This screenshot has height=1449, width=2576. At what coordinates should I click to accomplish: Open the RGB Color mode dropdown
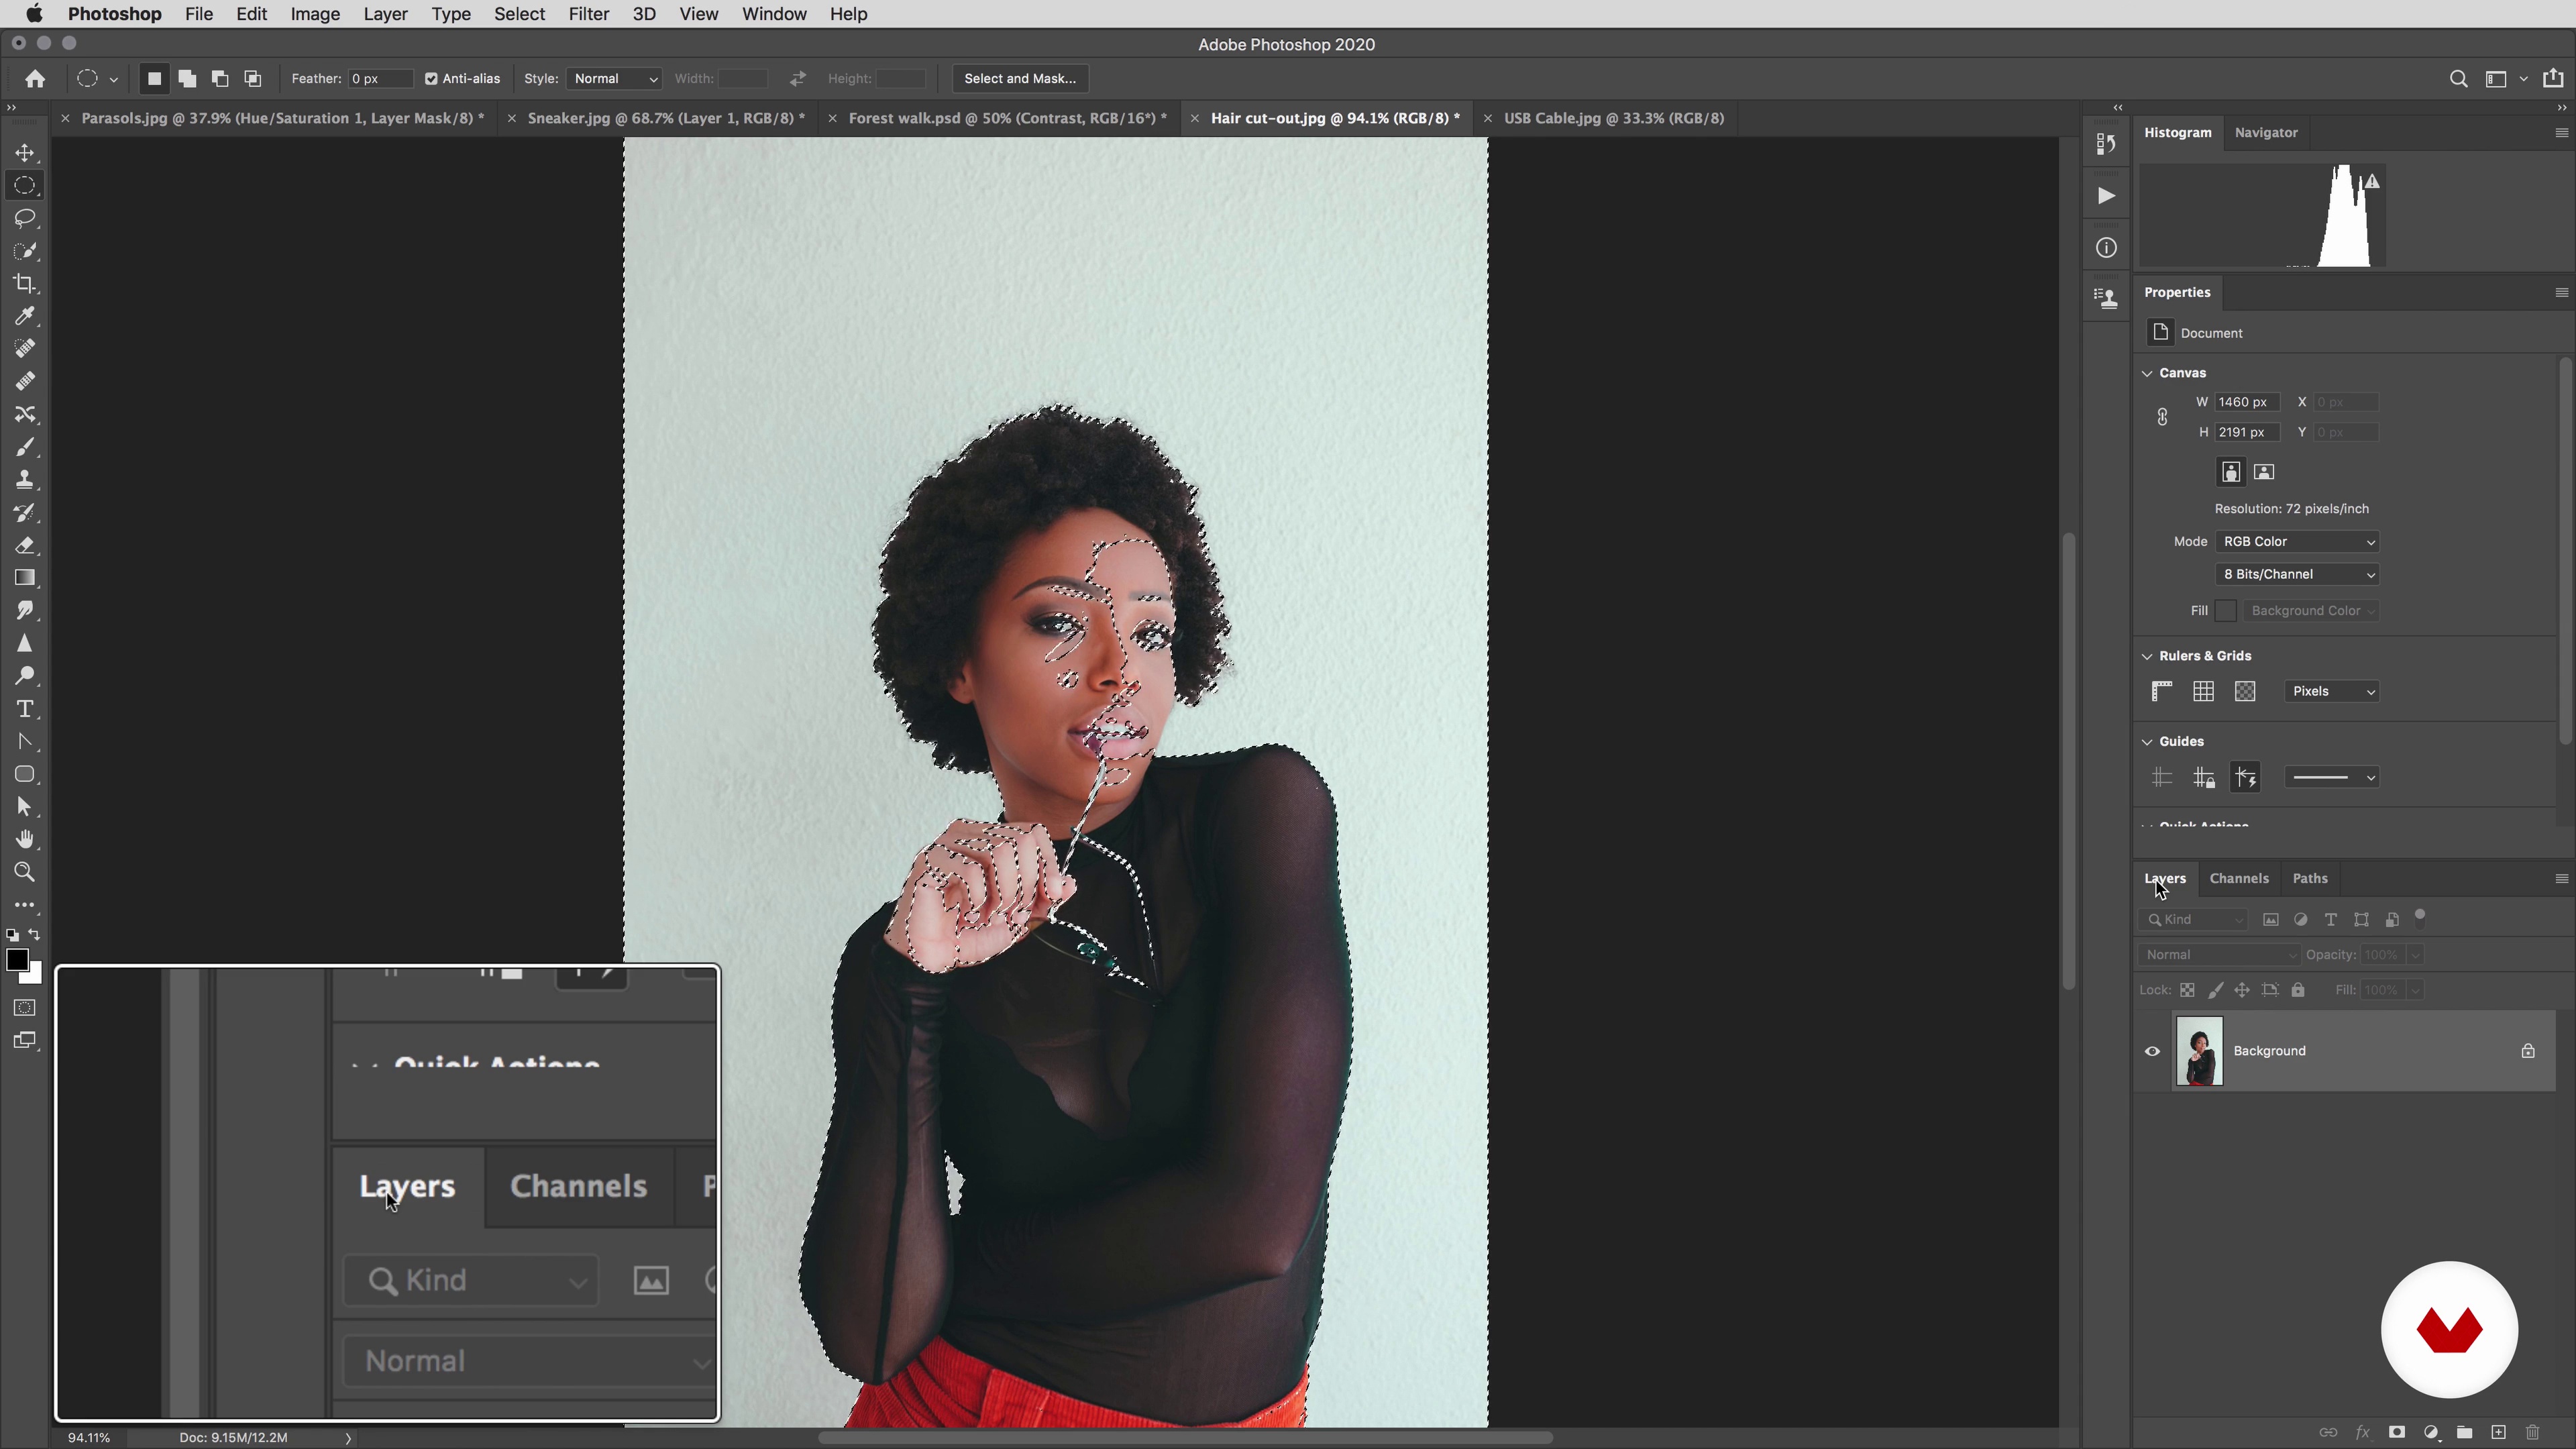2297,541
